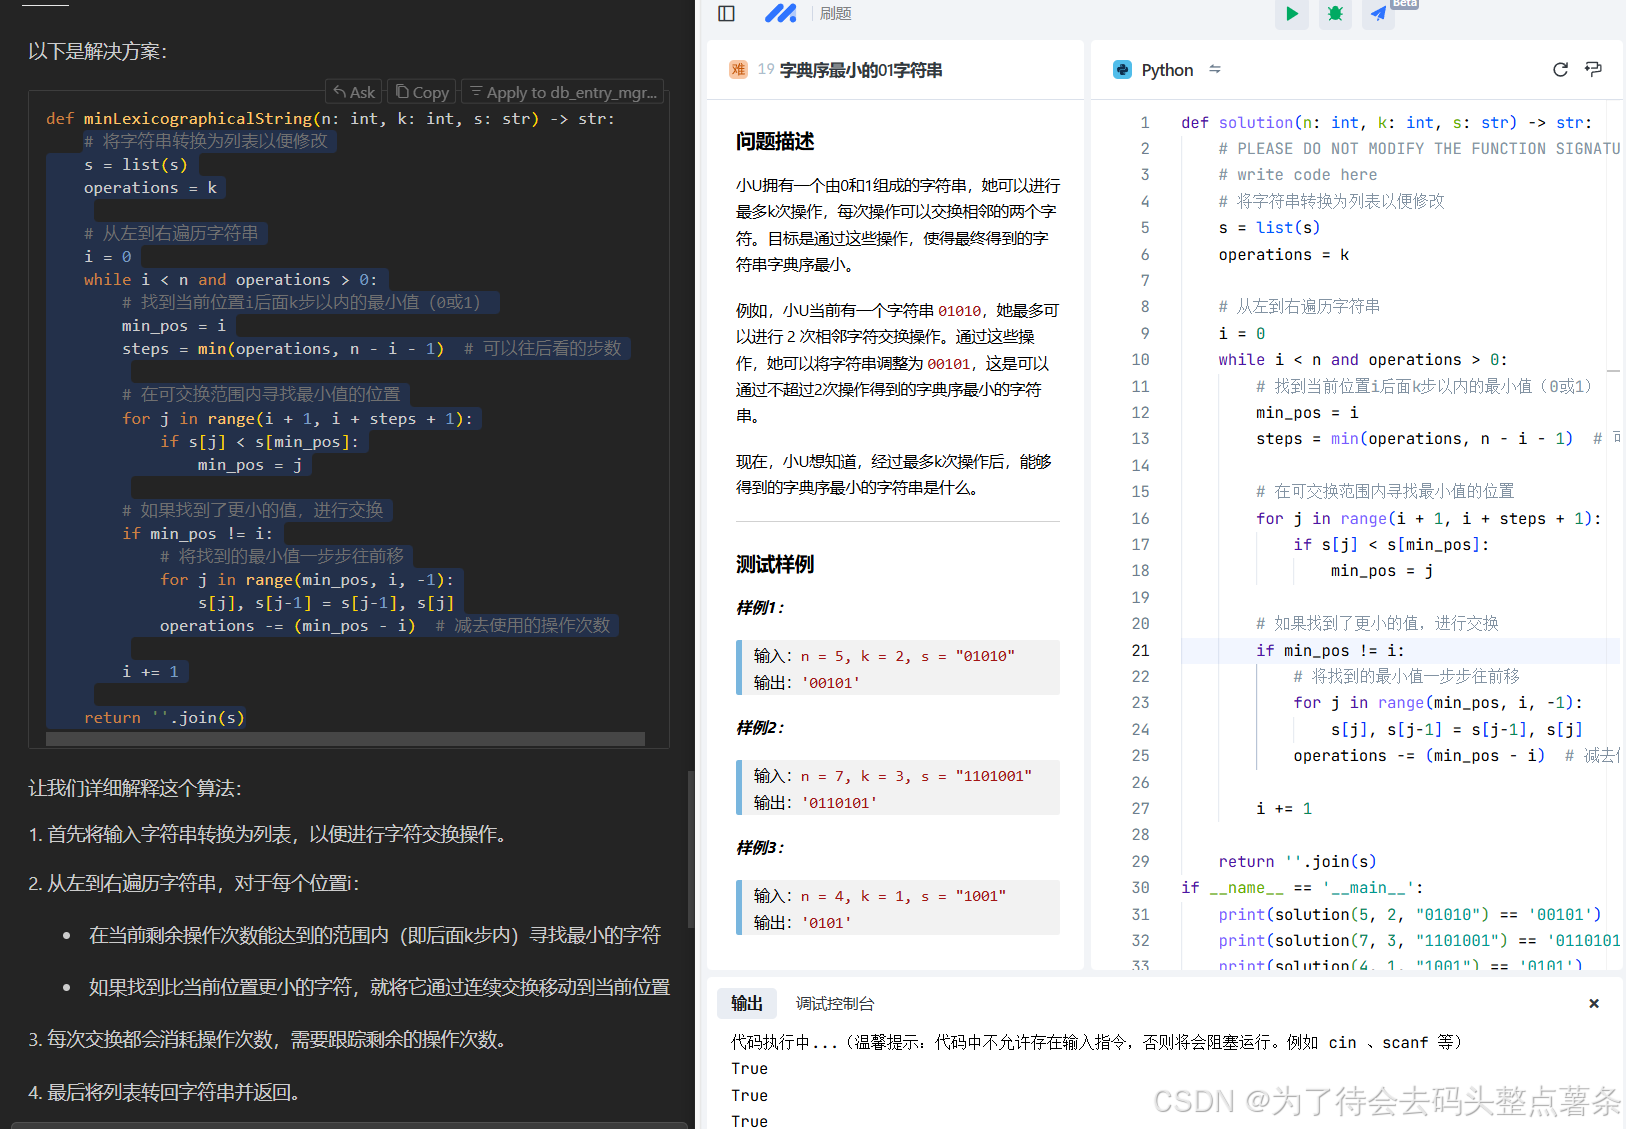This screenshot has height=1129, width=1626.
Task: Dismiss the output panel with the X
Action: (x=1593, y=1003)
